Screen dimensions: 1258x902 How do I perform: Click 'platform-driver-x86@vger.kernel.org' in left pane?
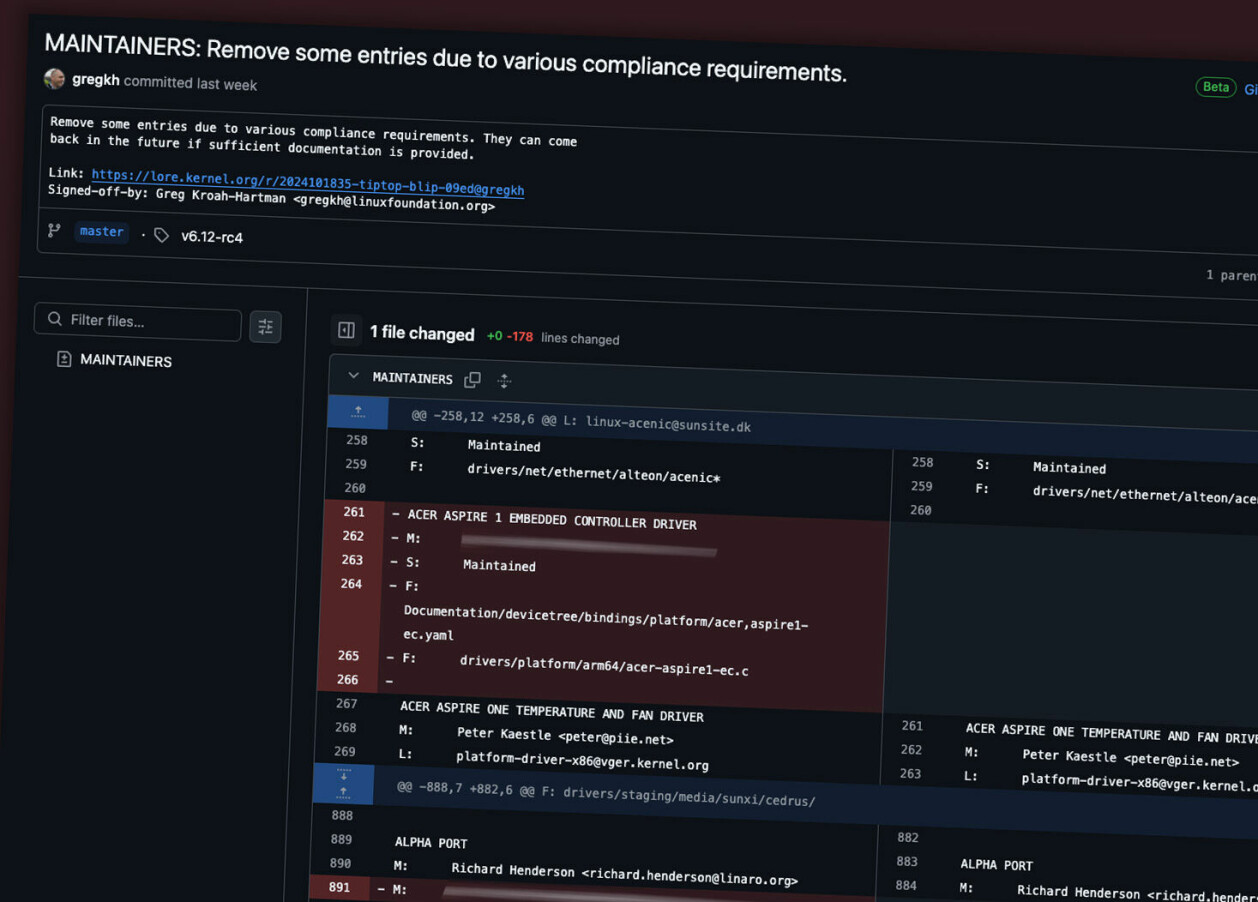(x=582, y=761)
